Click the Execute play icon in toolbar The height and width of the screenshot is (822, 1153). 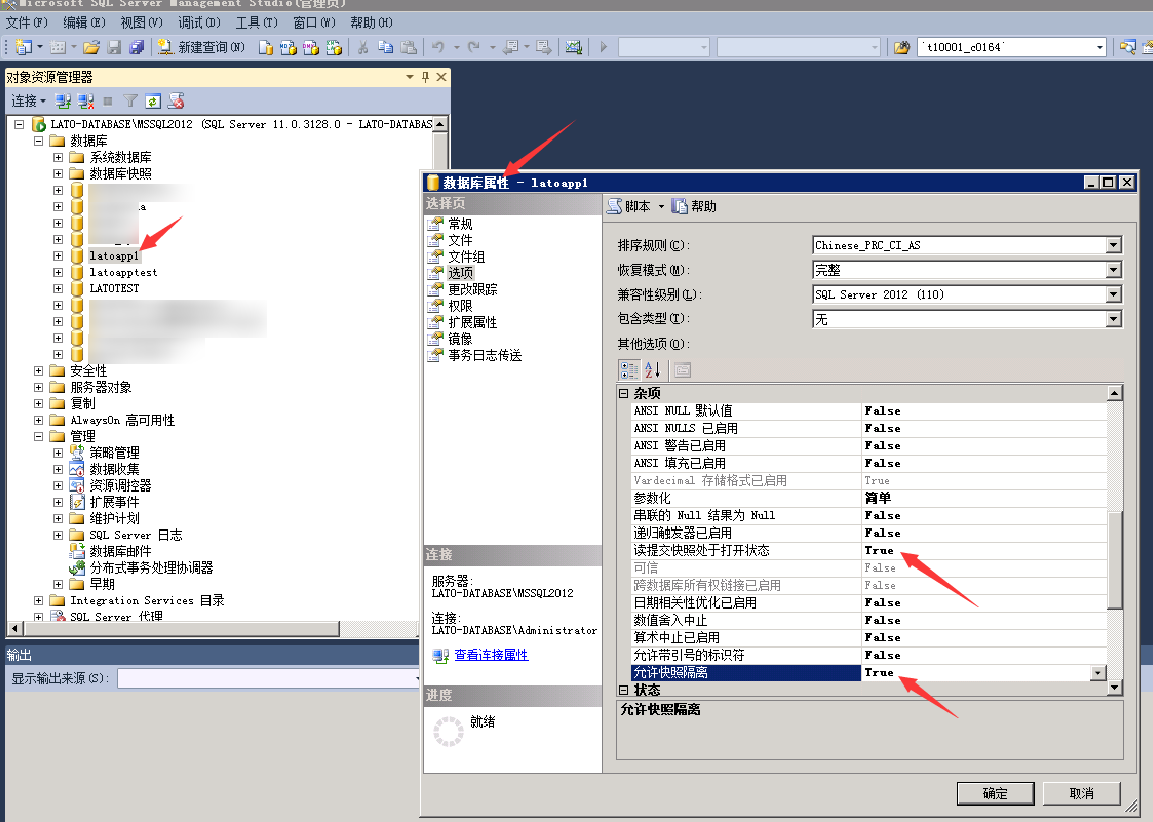click(603, 47)
